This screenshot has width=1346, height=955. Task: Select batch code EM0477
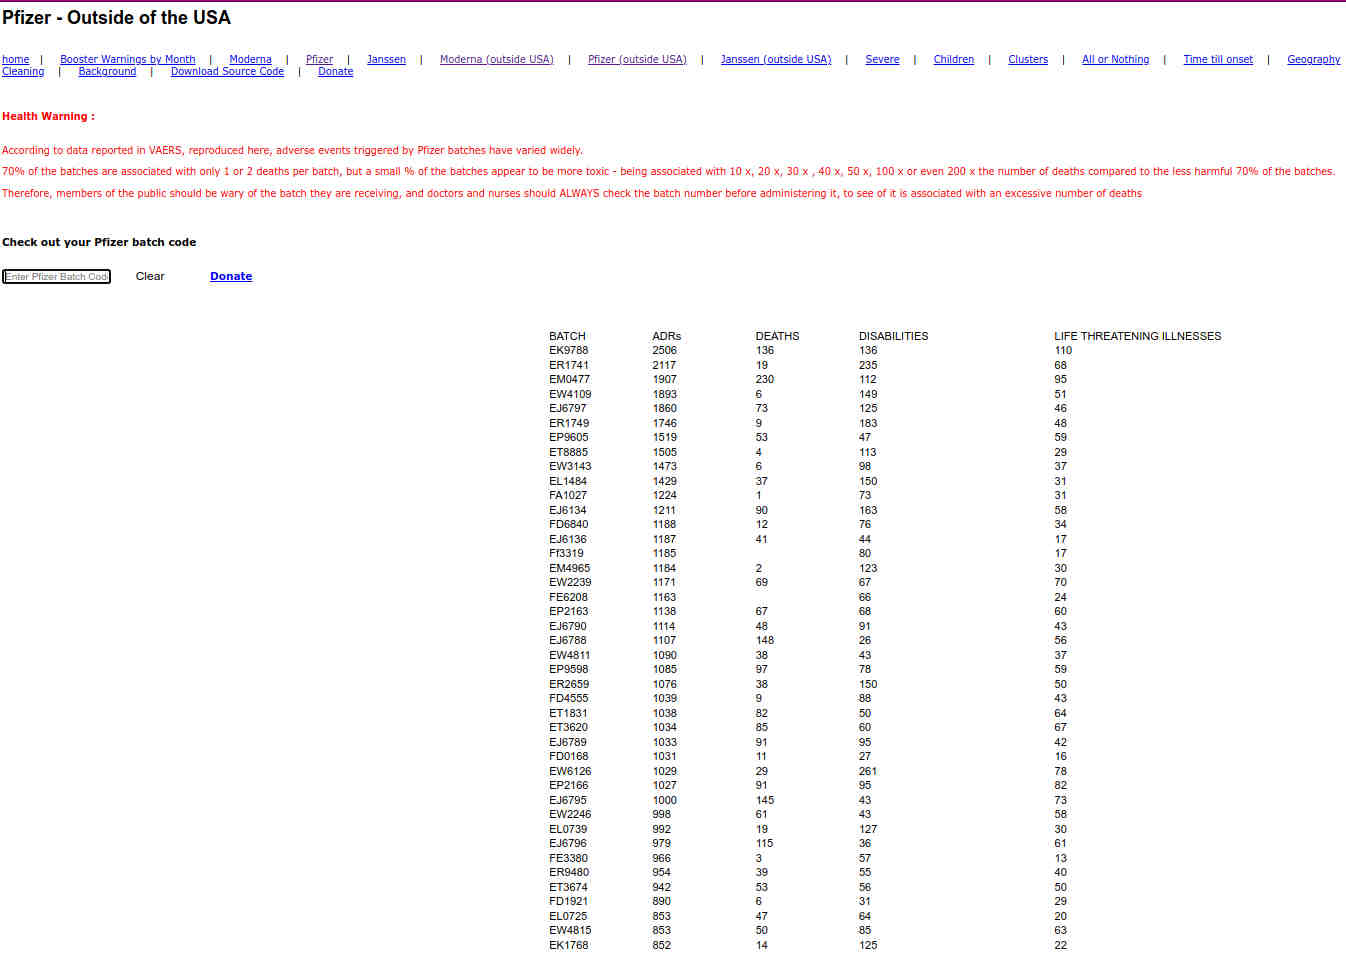570,380
